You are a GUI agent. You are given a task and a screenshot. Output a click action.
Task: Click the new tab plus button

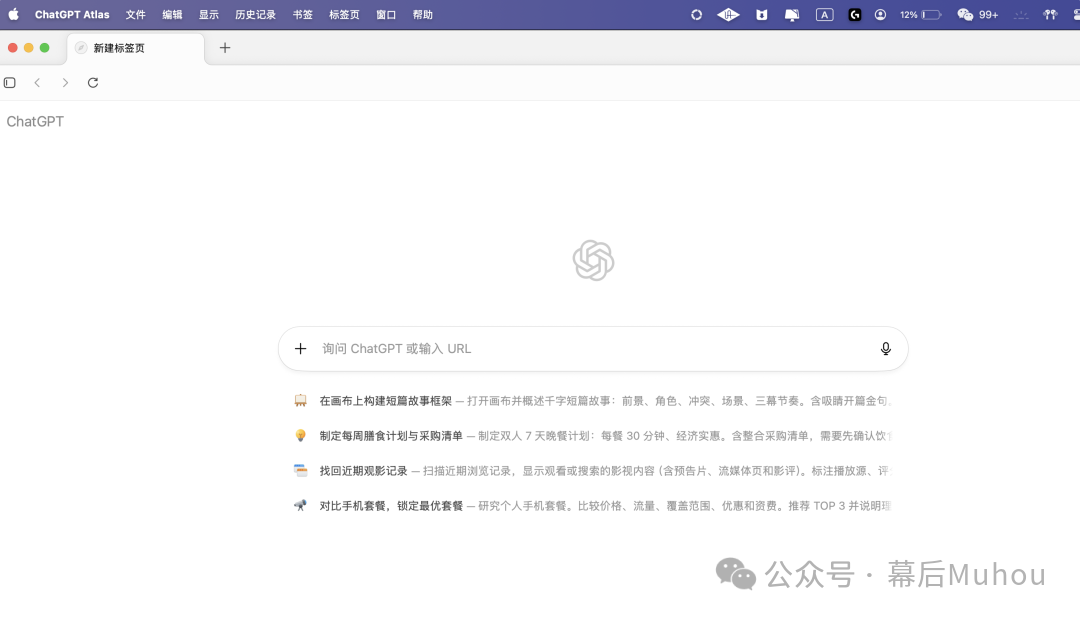coord(224,47)
